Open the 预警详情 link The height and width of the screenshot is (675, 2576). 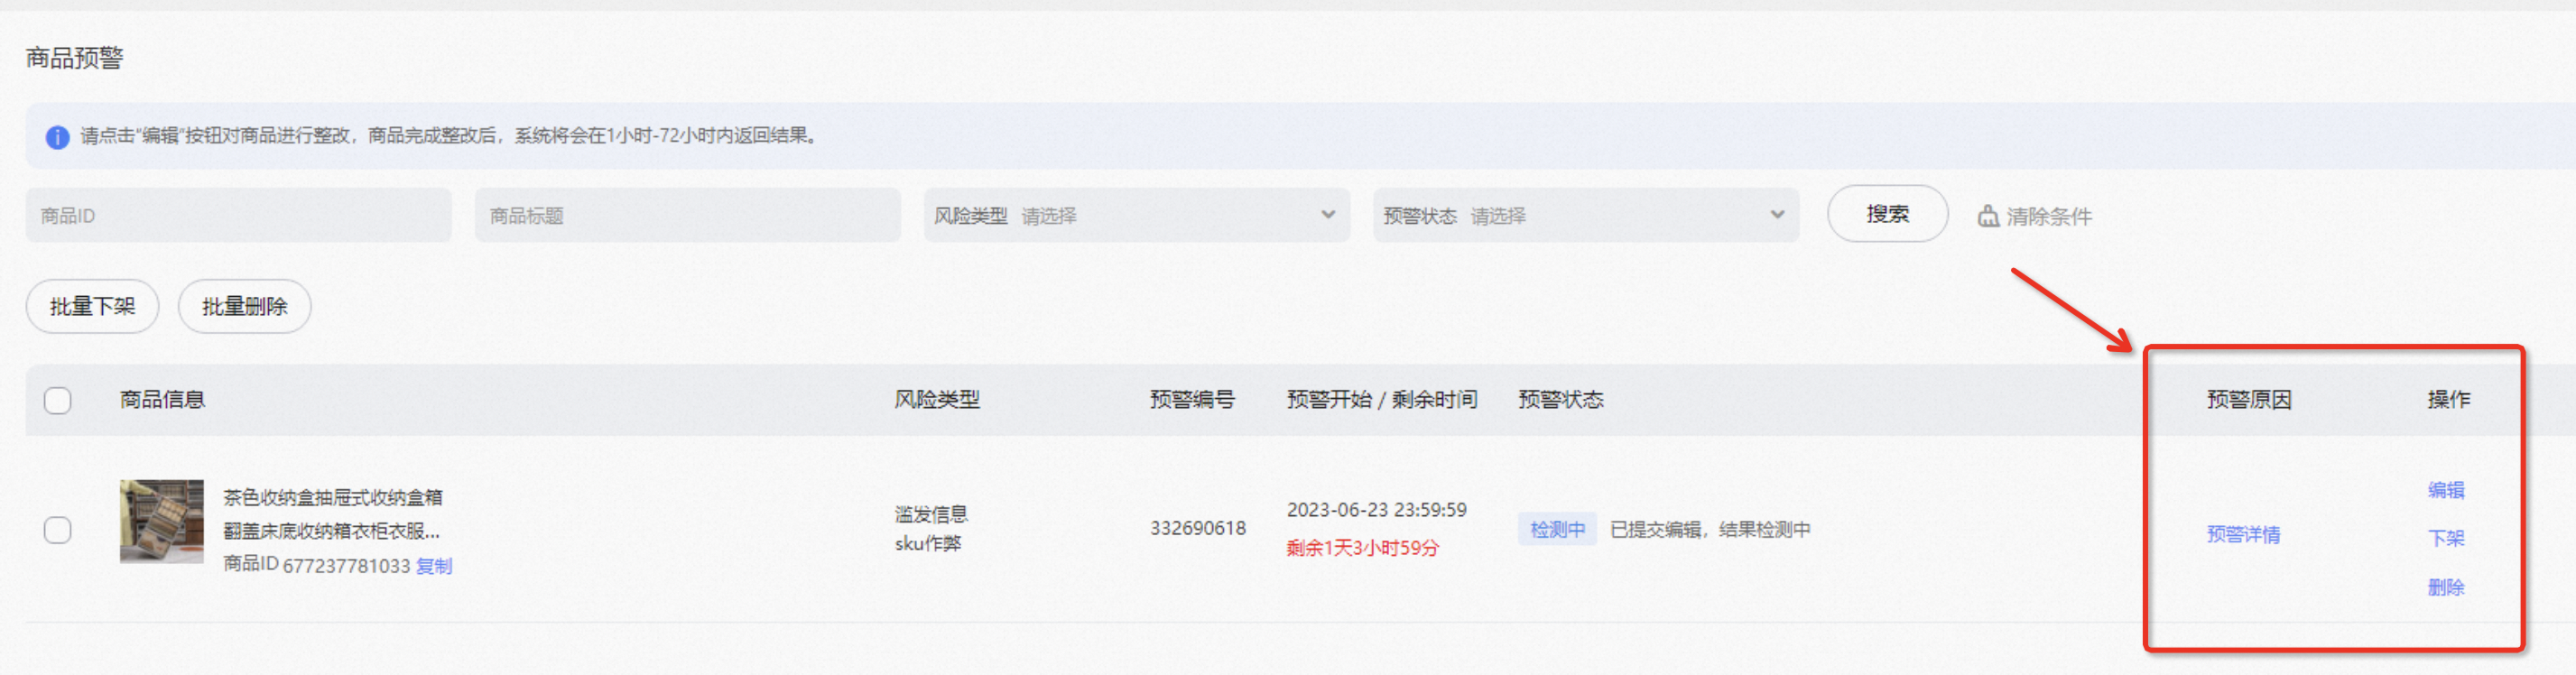coord(2243,534)
